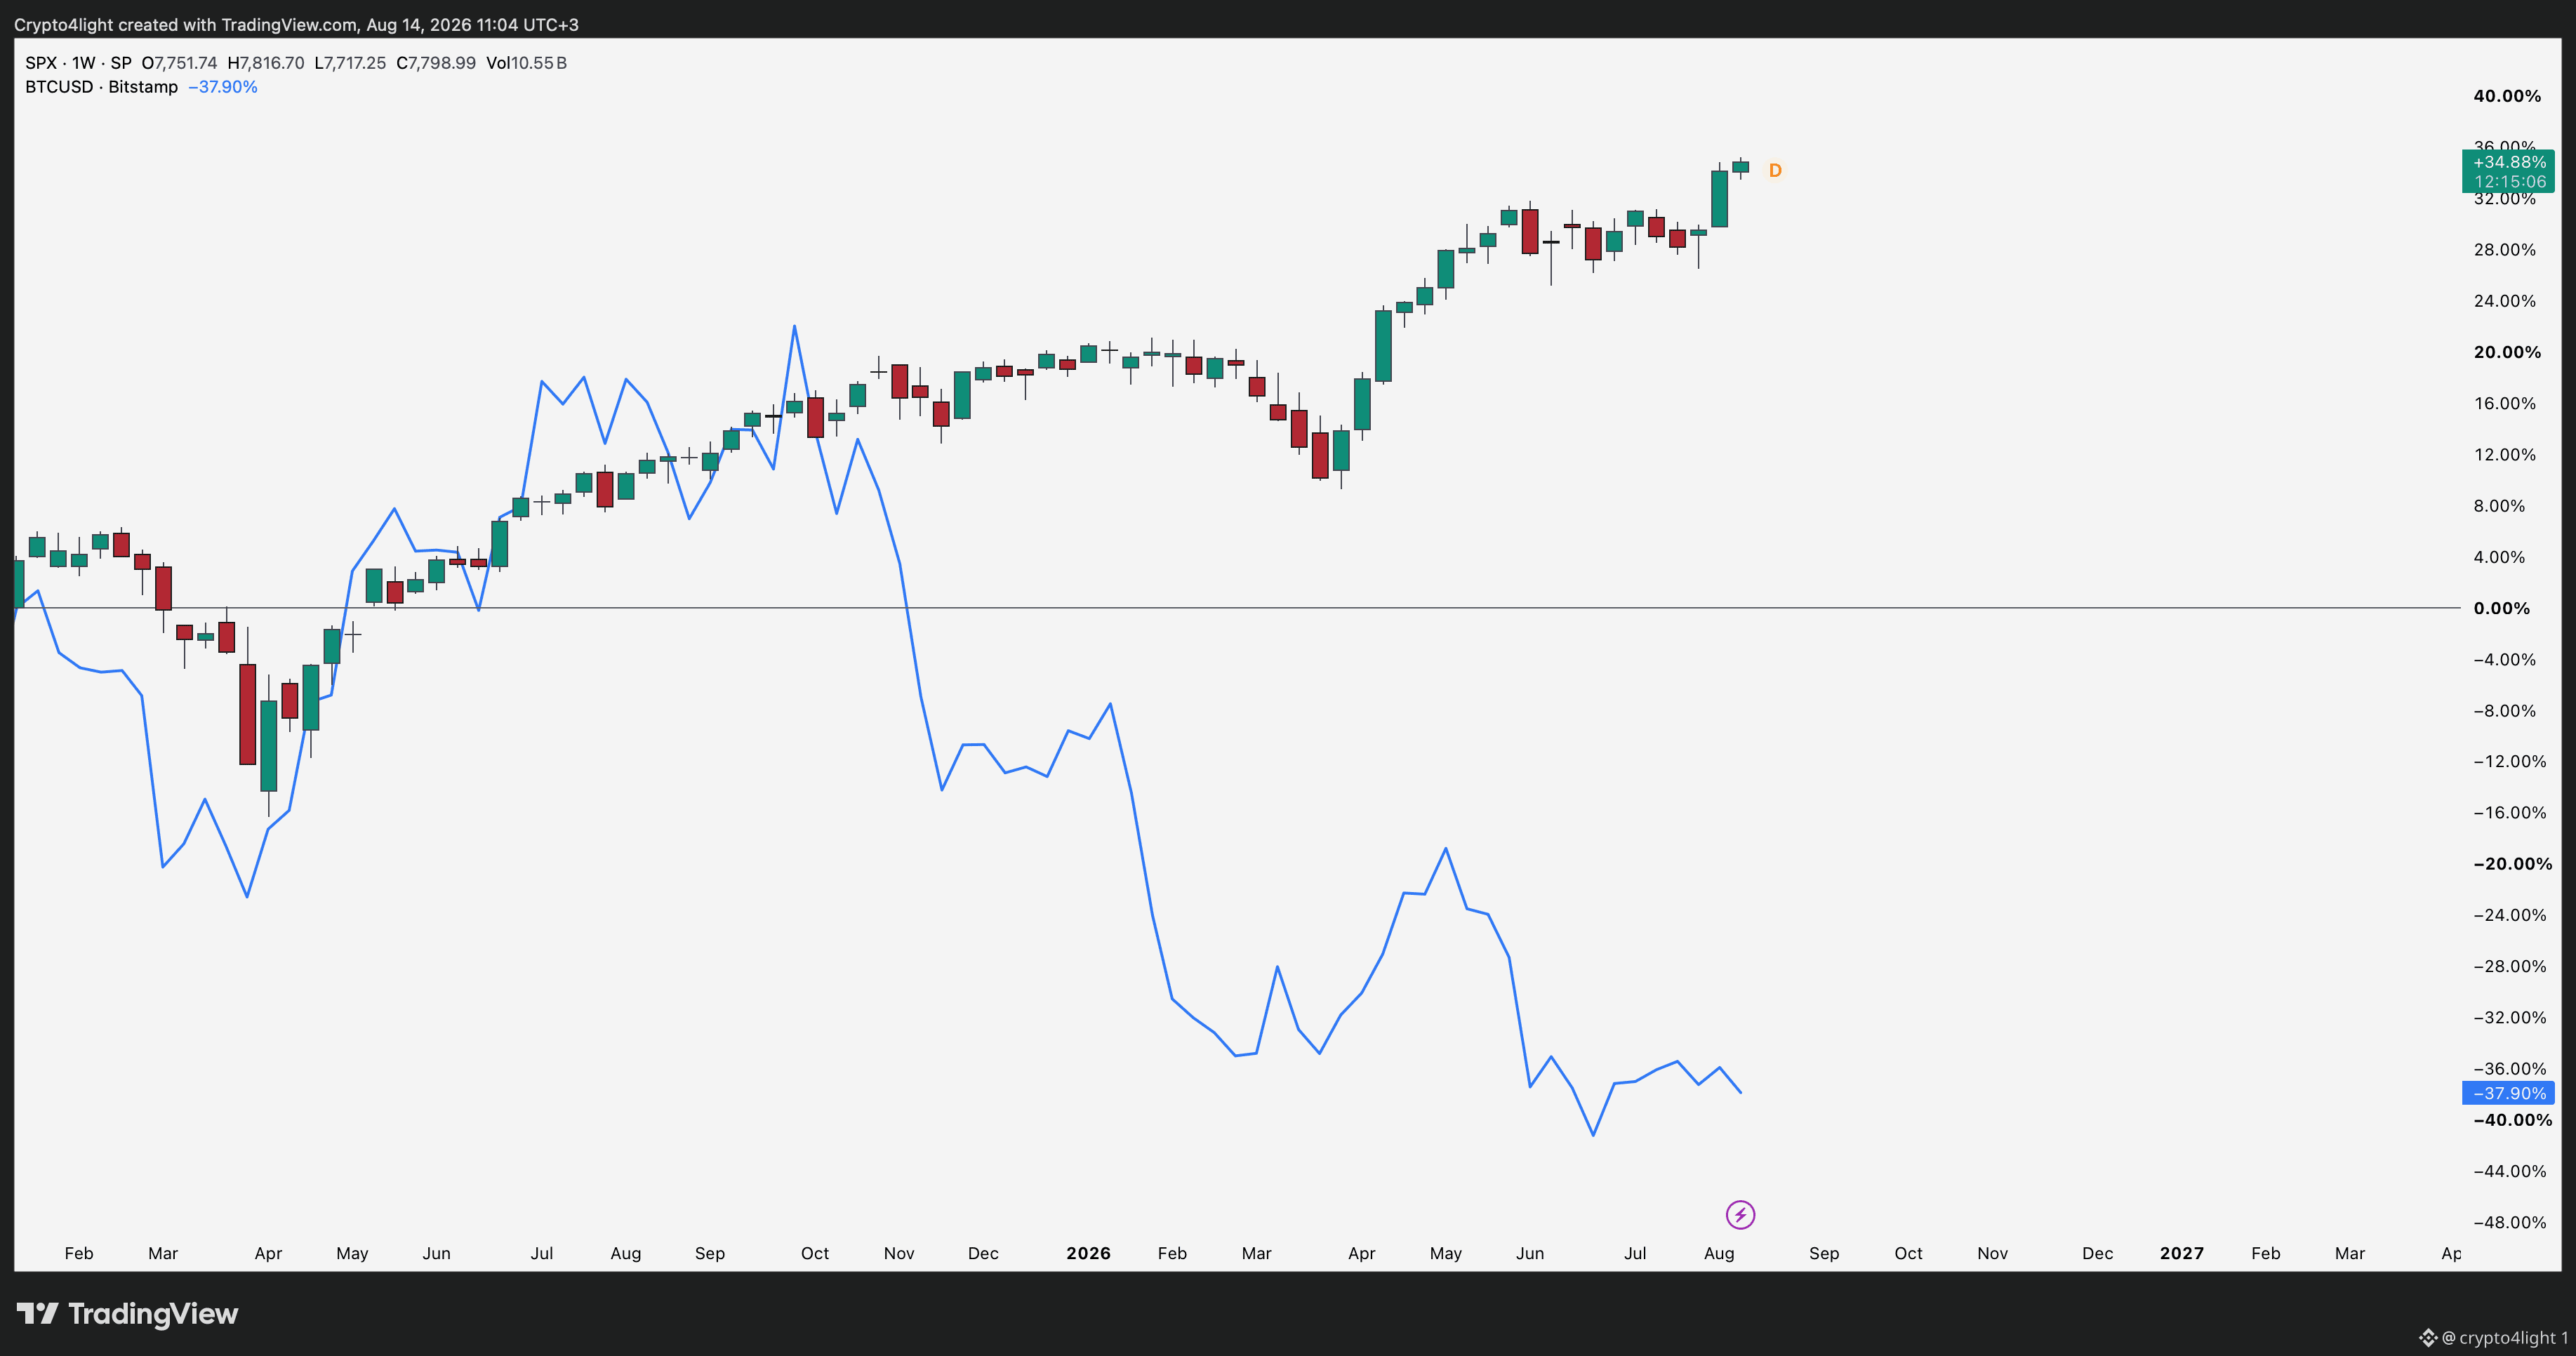Screen dimensions: 2576x1356
Task: Click the −37.90% value in the BTCUSD legend
Action: (223, 87)
